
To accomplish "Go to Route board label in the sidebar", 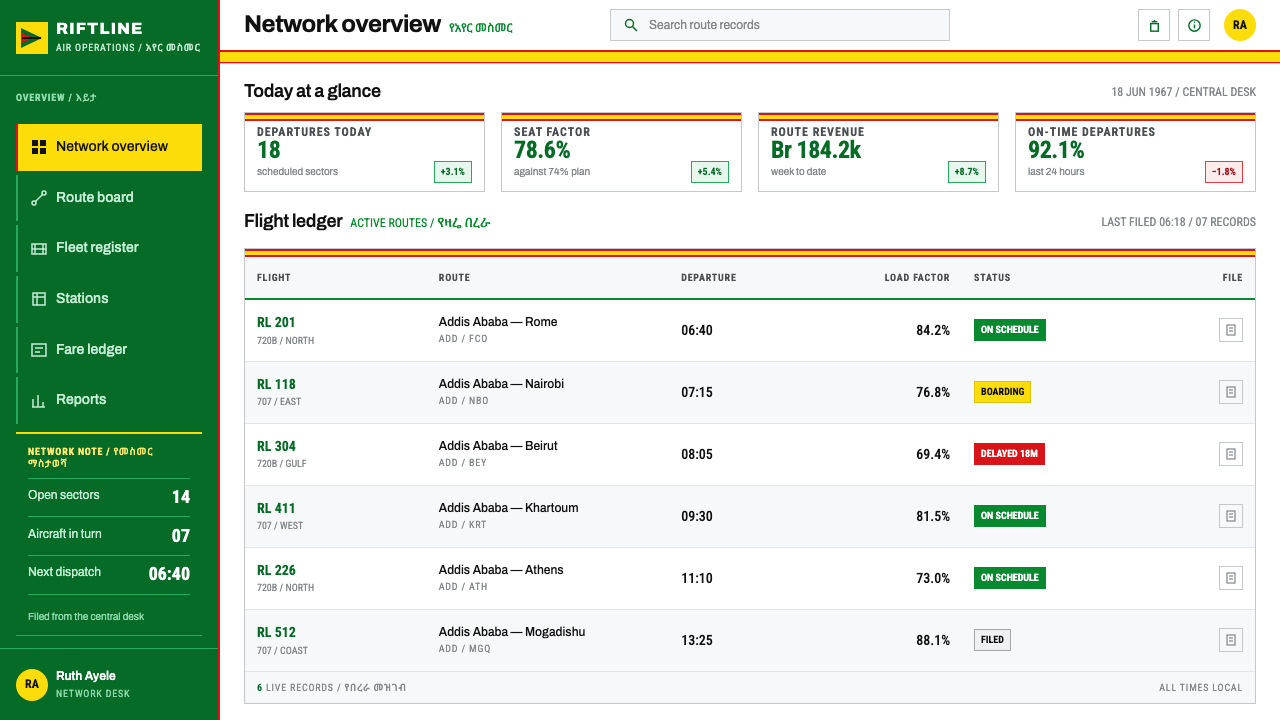I will click(x=95, y=197).
